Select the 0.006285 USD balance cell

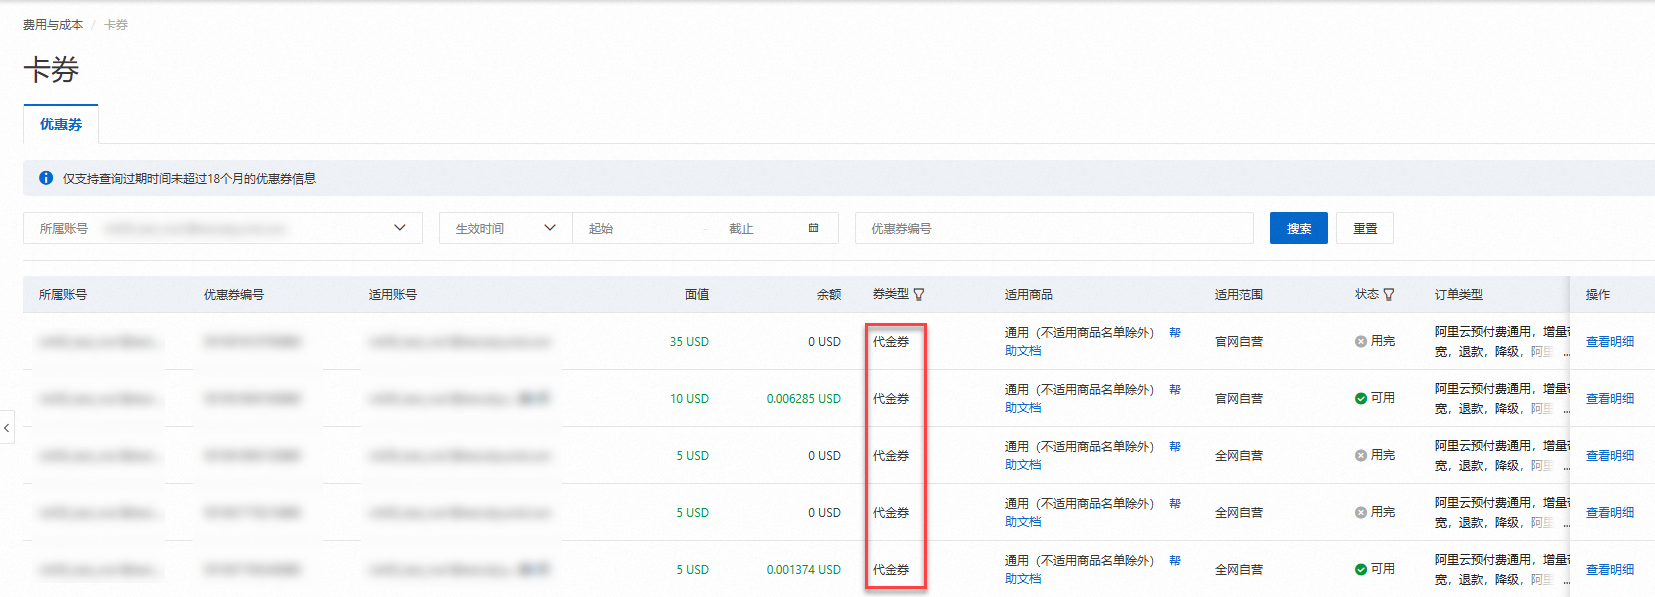click(804, 398)
